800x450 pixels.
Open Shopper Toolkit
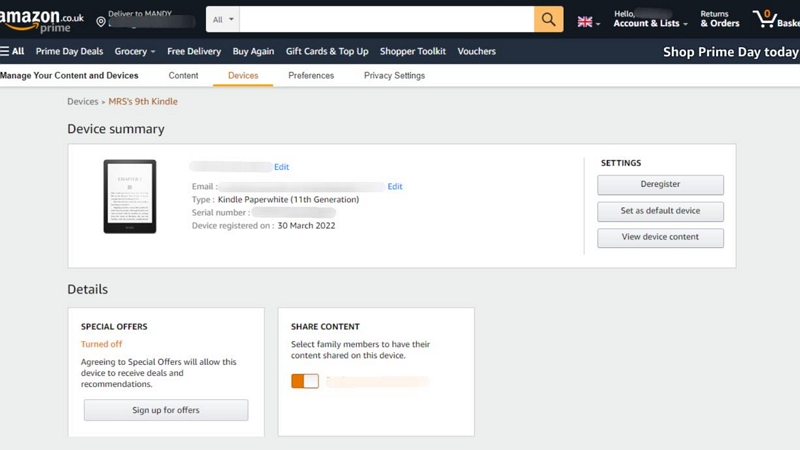coord(413,51)
